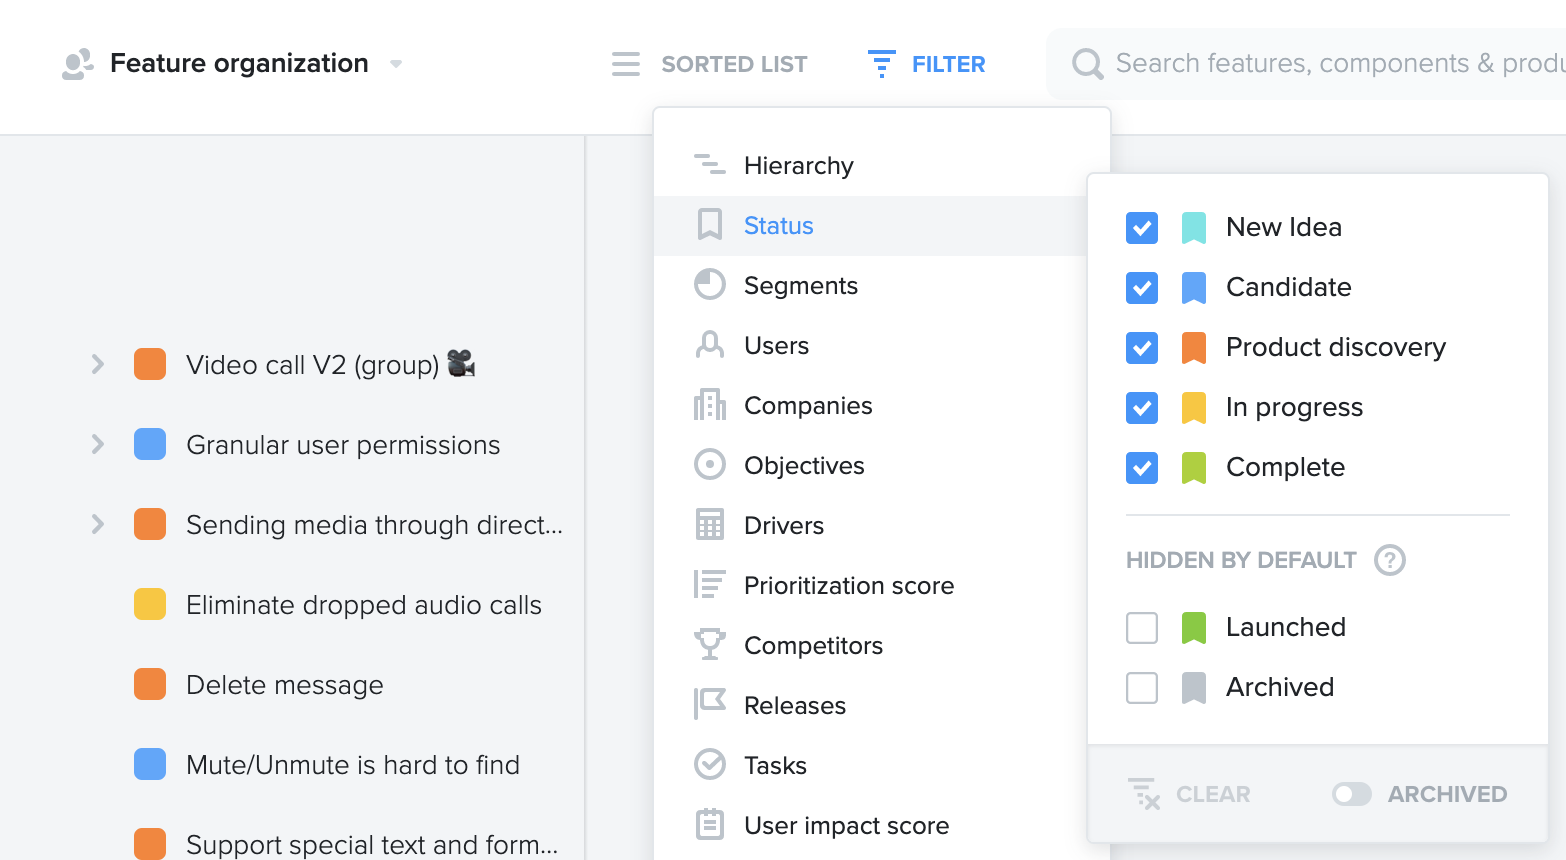Click the Hierarchy filter icon
This screenshot has height=860, width=1566.
click(x=709, y=165)
